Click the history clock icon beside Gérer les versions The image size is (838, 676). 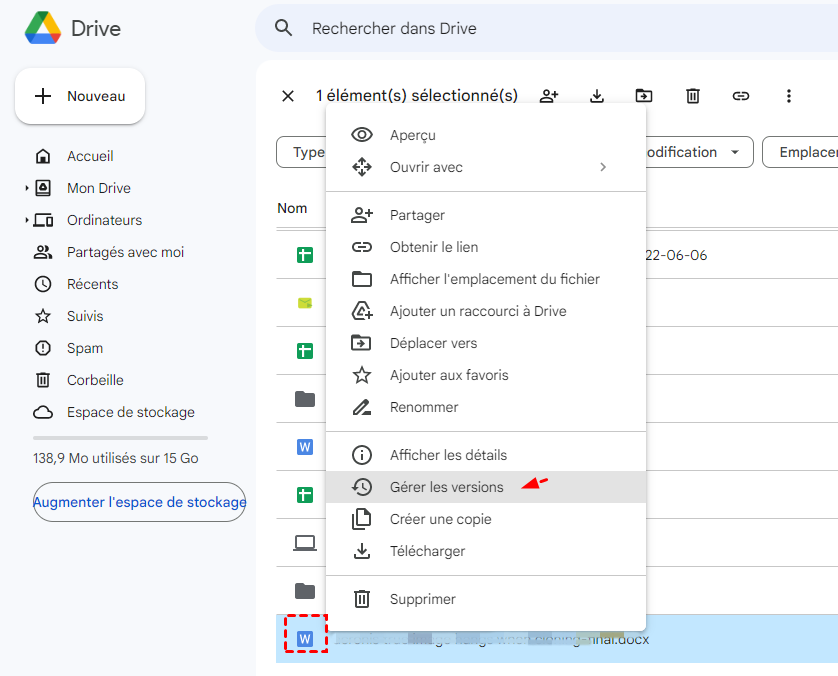(362, 487)
